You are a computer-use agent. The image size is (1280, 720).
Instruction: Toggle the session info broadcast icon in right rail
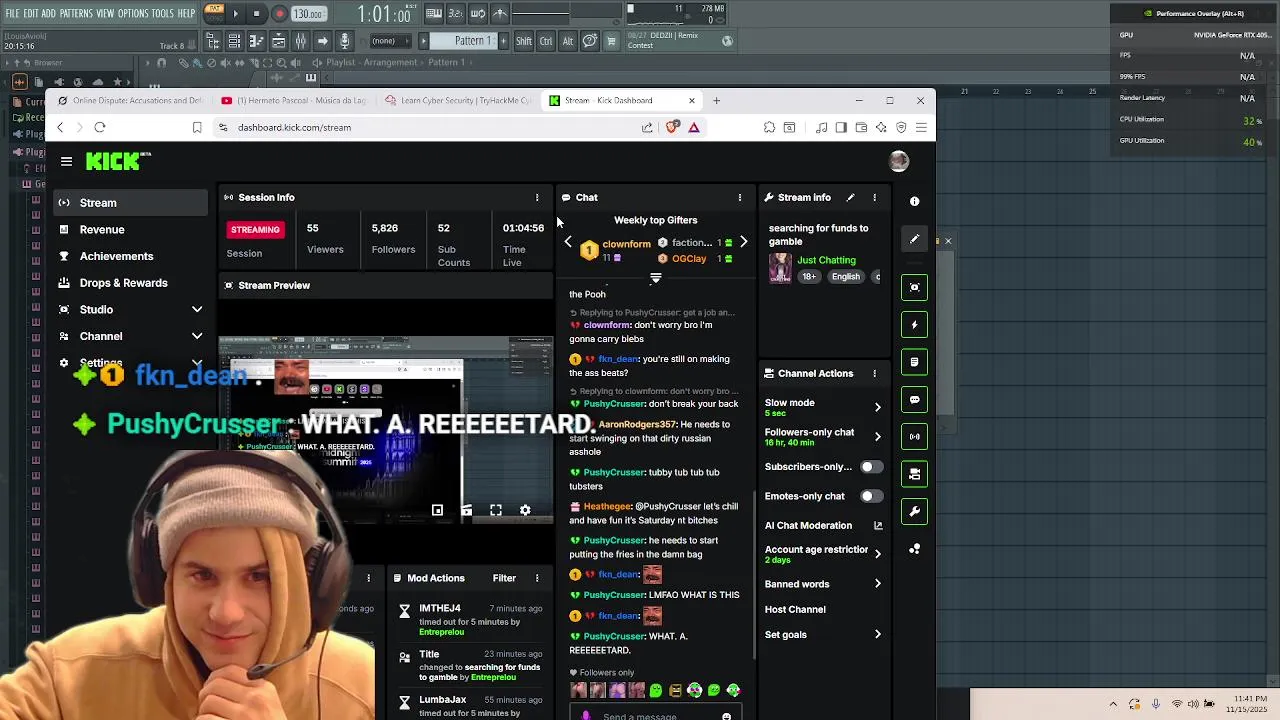[x=914, y=436]
